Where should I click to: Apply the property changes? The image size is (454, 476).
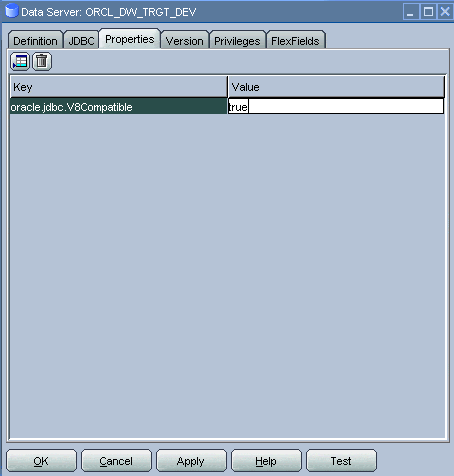191,461
